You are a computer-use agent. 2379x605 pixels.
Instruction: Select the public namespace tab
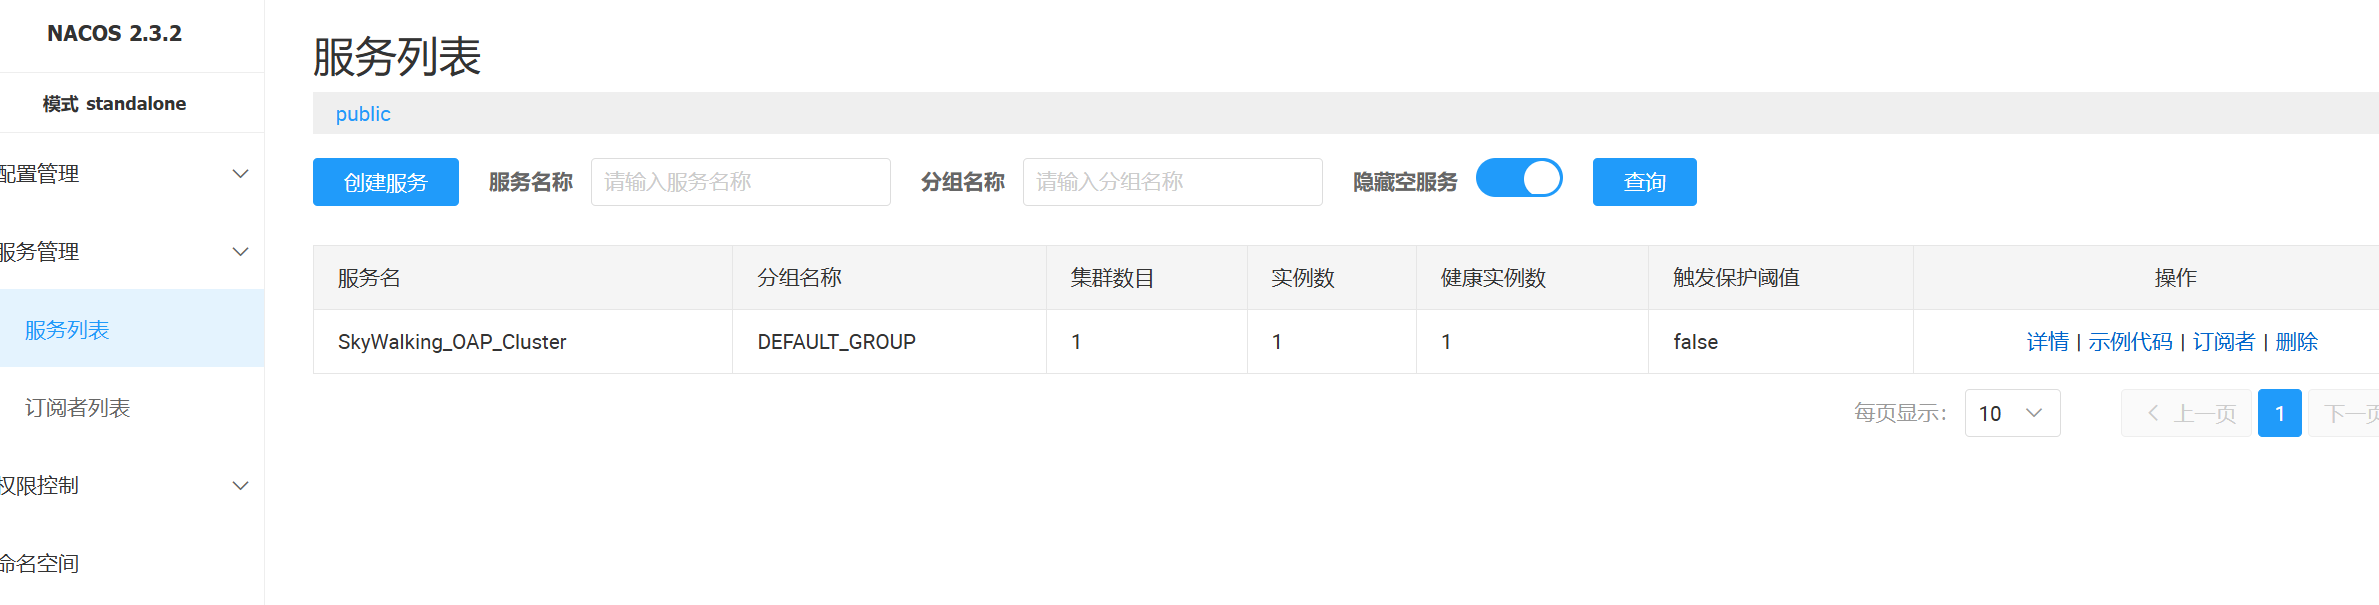(363, 114)
